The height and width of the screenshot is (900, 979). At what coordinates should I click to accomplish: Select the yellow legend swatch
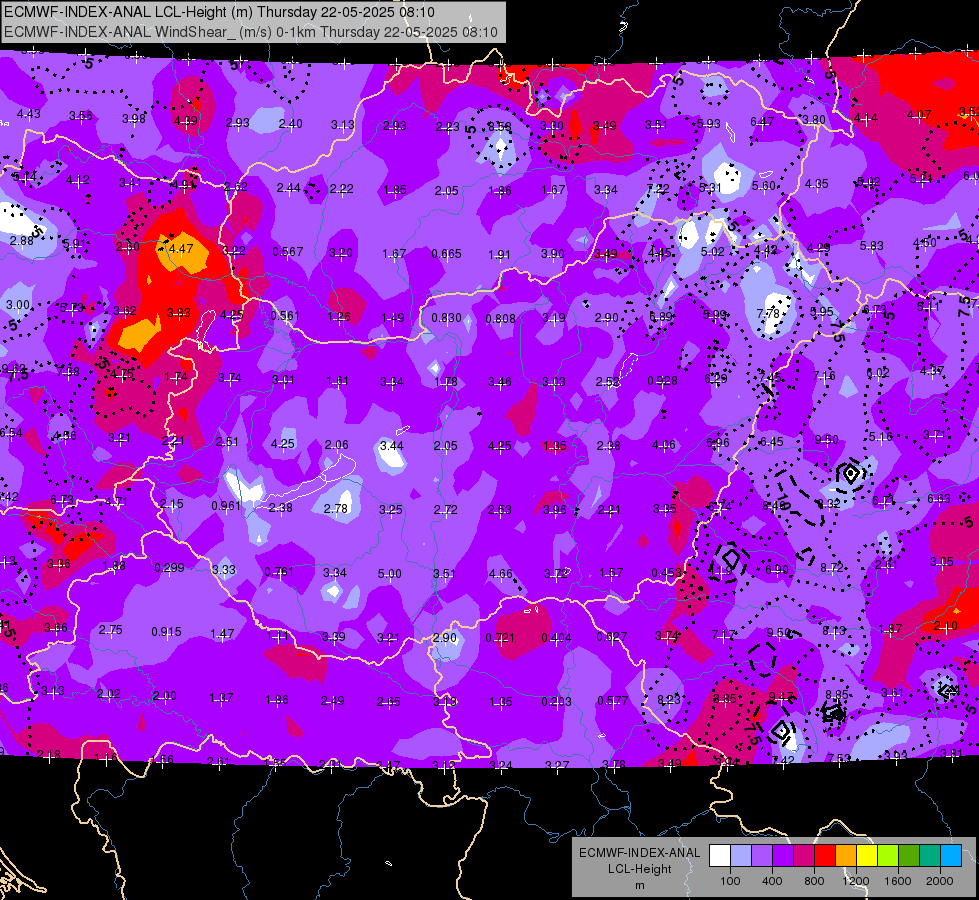[x=867, y=856]
